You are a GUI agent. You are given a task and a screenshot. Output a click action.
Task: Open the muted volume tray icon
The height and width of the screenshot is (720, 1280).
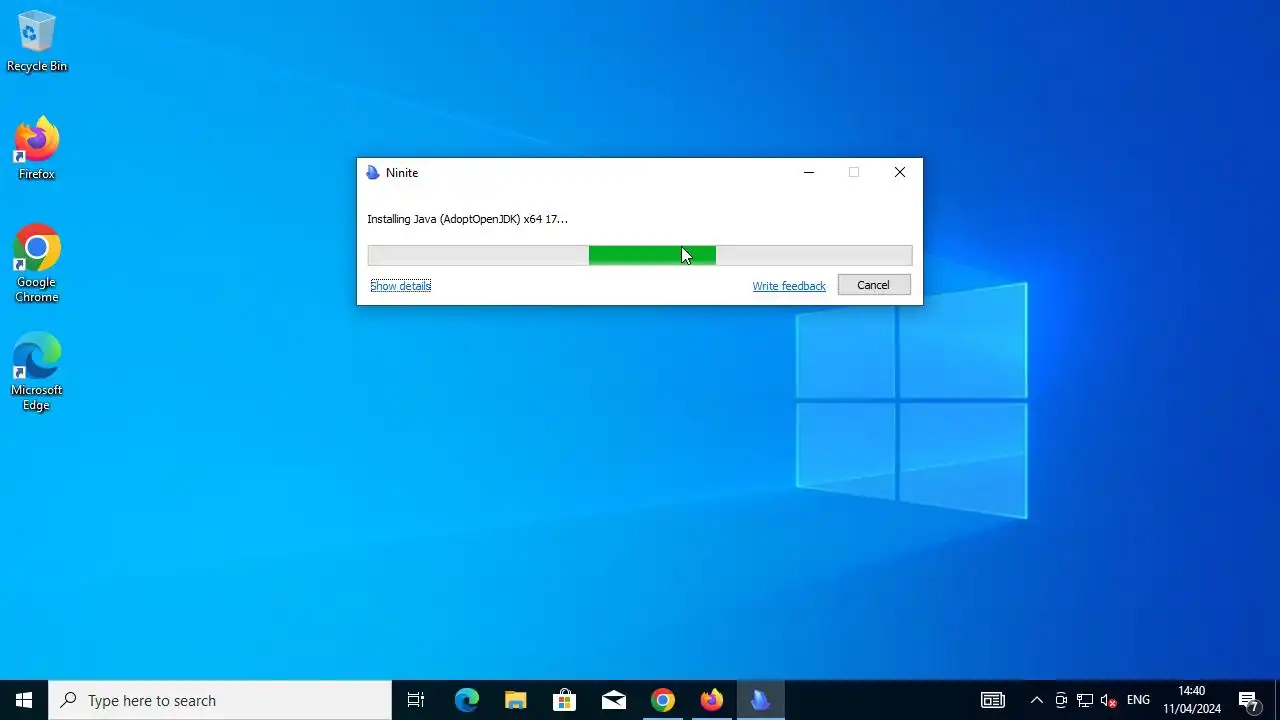(x=1109, y=700)
